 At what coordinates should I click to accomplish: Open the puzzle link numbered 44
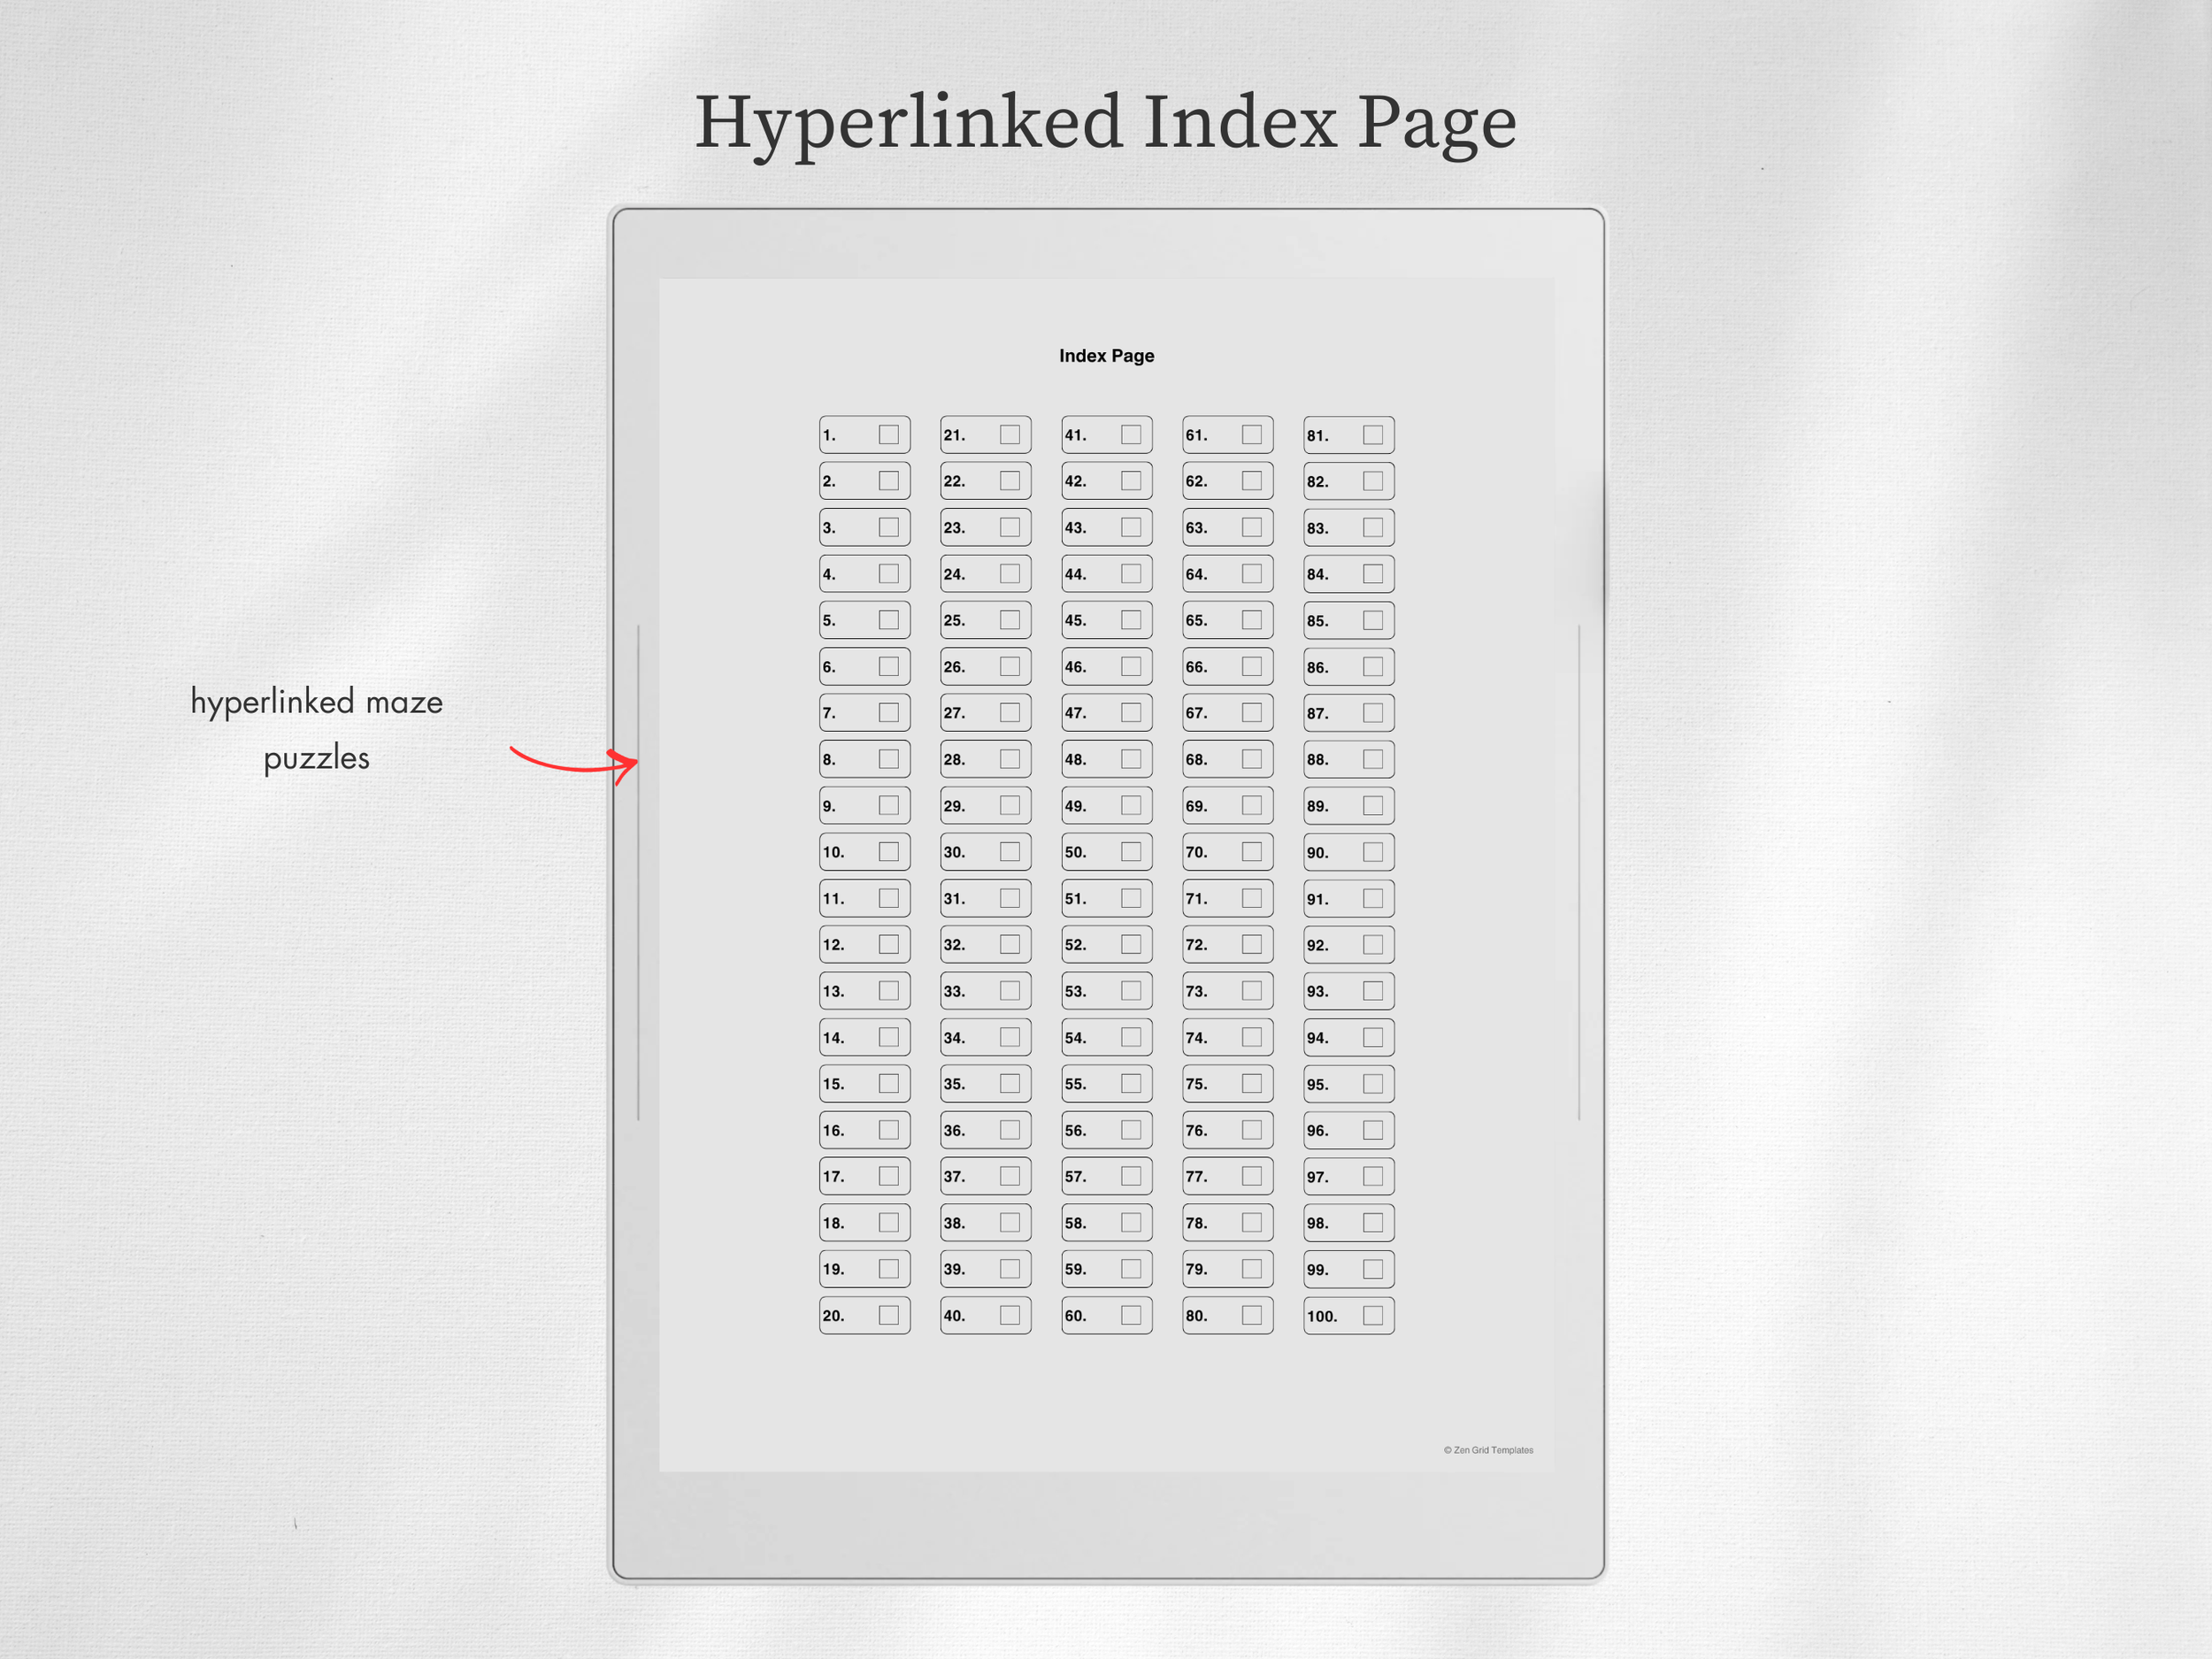point(1075,574)
